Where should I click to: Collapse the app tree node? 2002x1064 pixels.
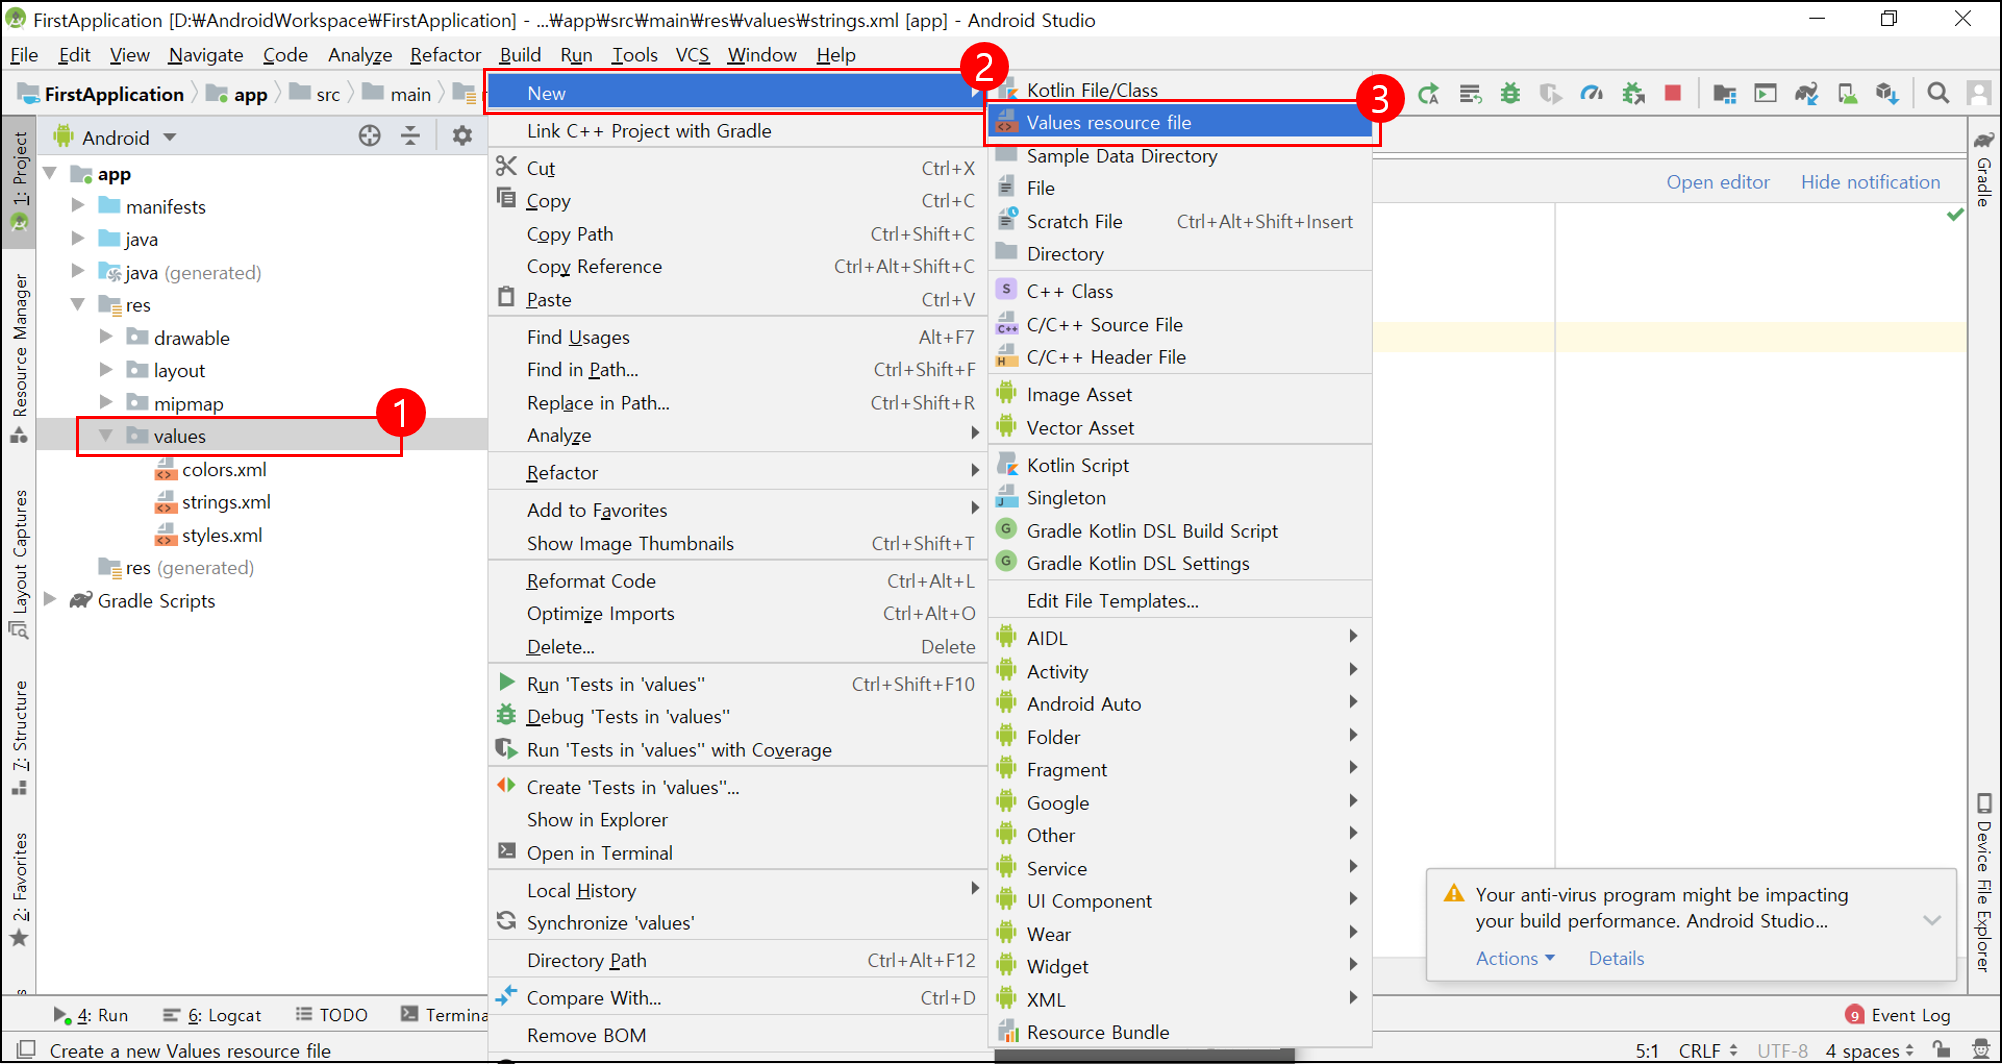tap(51, 174)
